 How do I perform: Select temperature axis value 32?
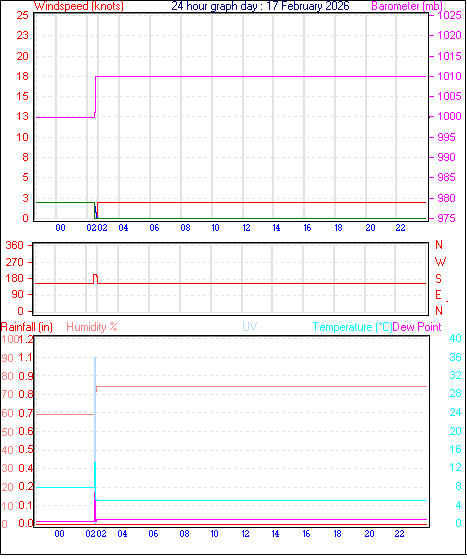456,375
